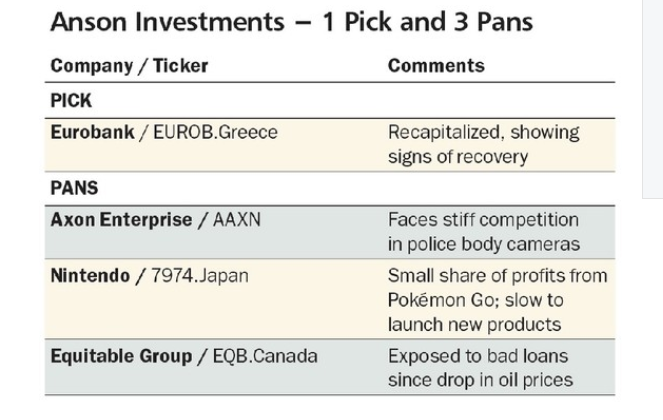Click the 'in police body cameras' line

(x=484, y=244)
